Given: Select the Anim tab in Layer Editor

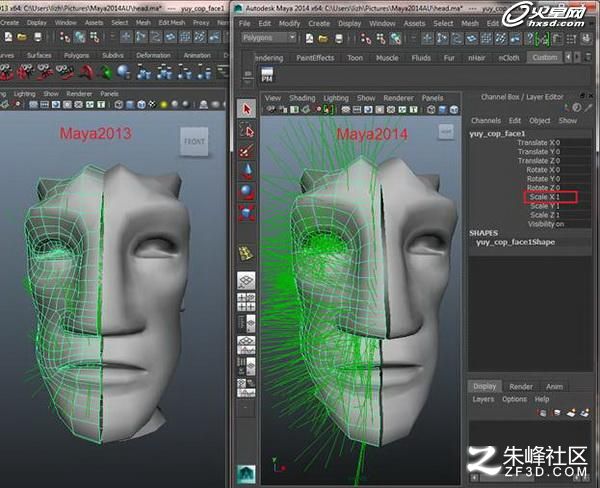Looking at the screenshot, I should coord(554,387).
